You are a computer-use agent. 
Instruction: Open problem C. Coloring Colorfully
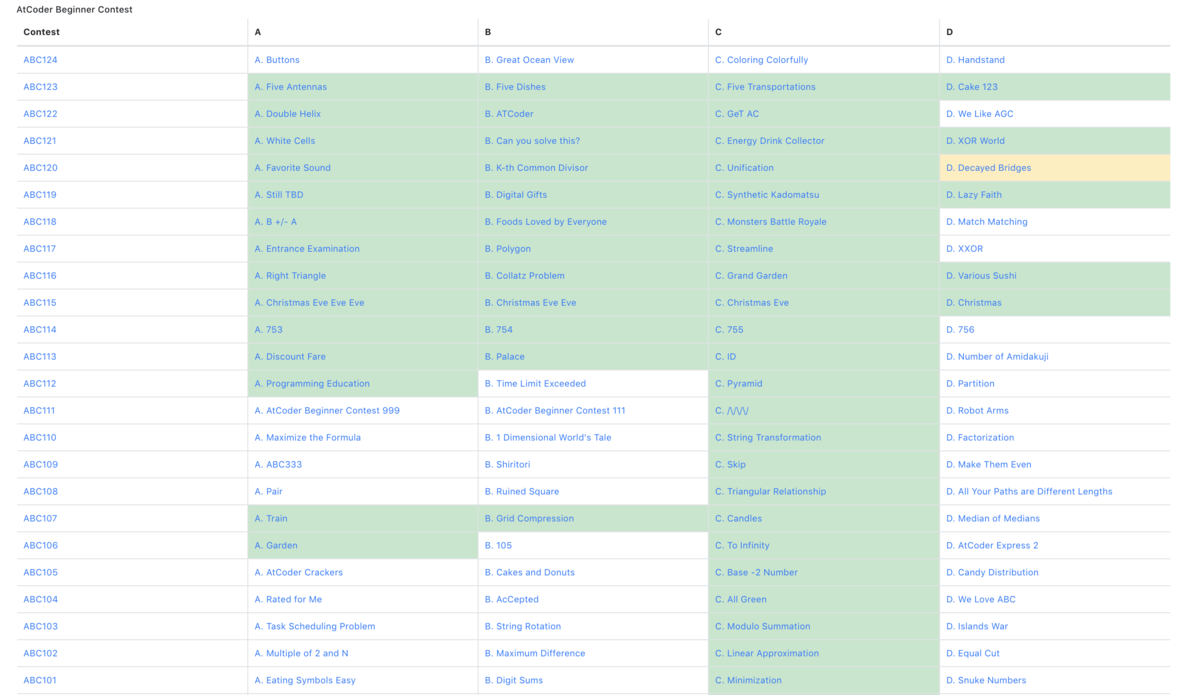(x=761, y=60)
